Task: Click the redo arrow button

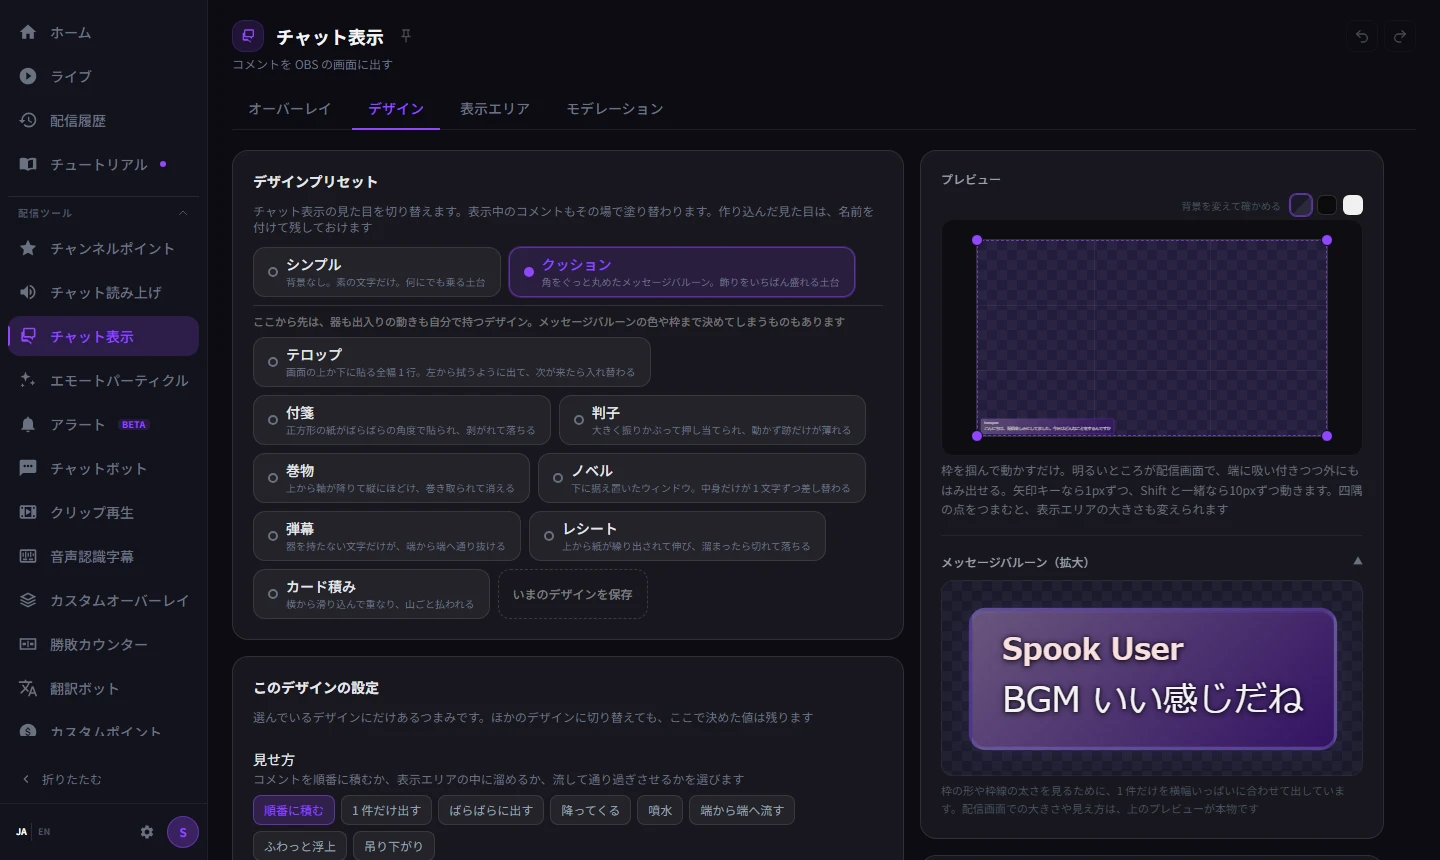Action: click(1400, 36)
